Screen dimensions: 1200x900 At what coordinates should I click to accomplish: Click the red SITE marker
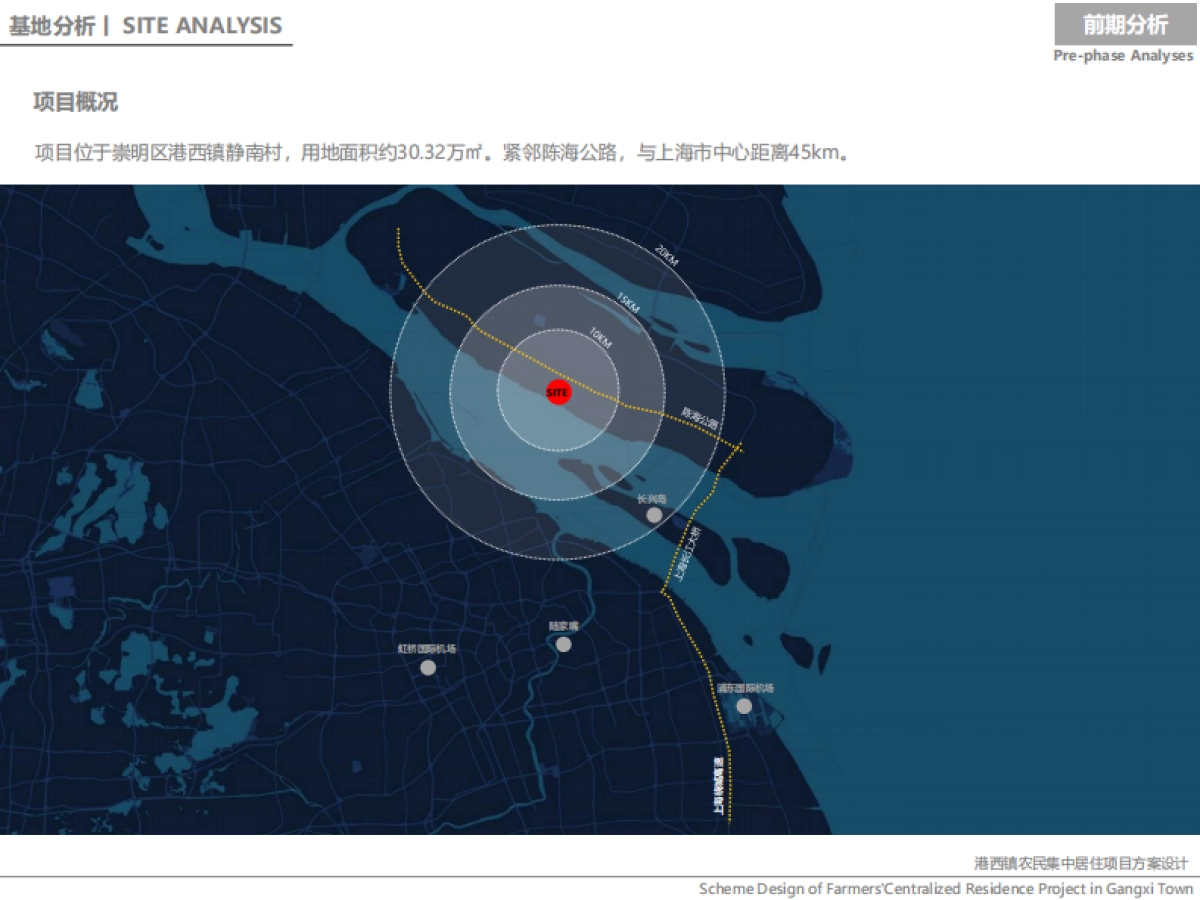(559, 393)
